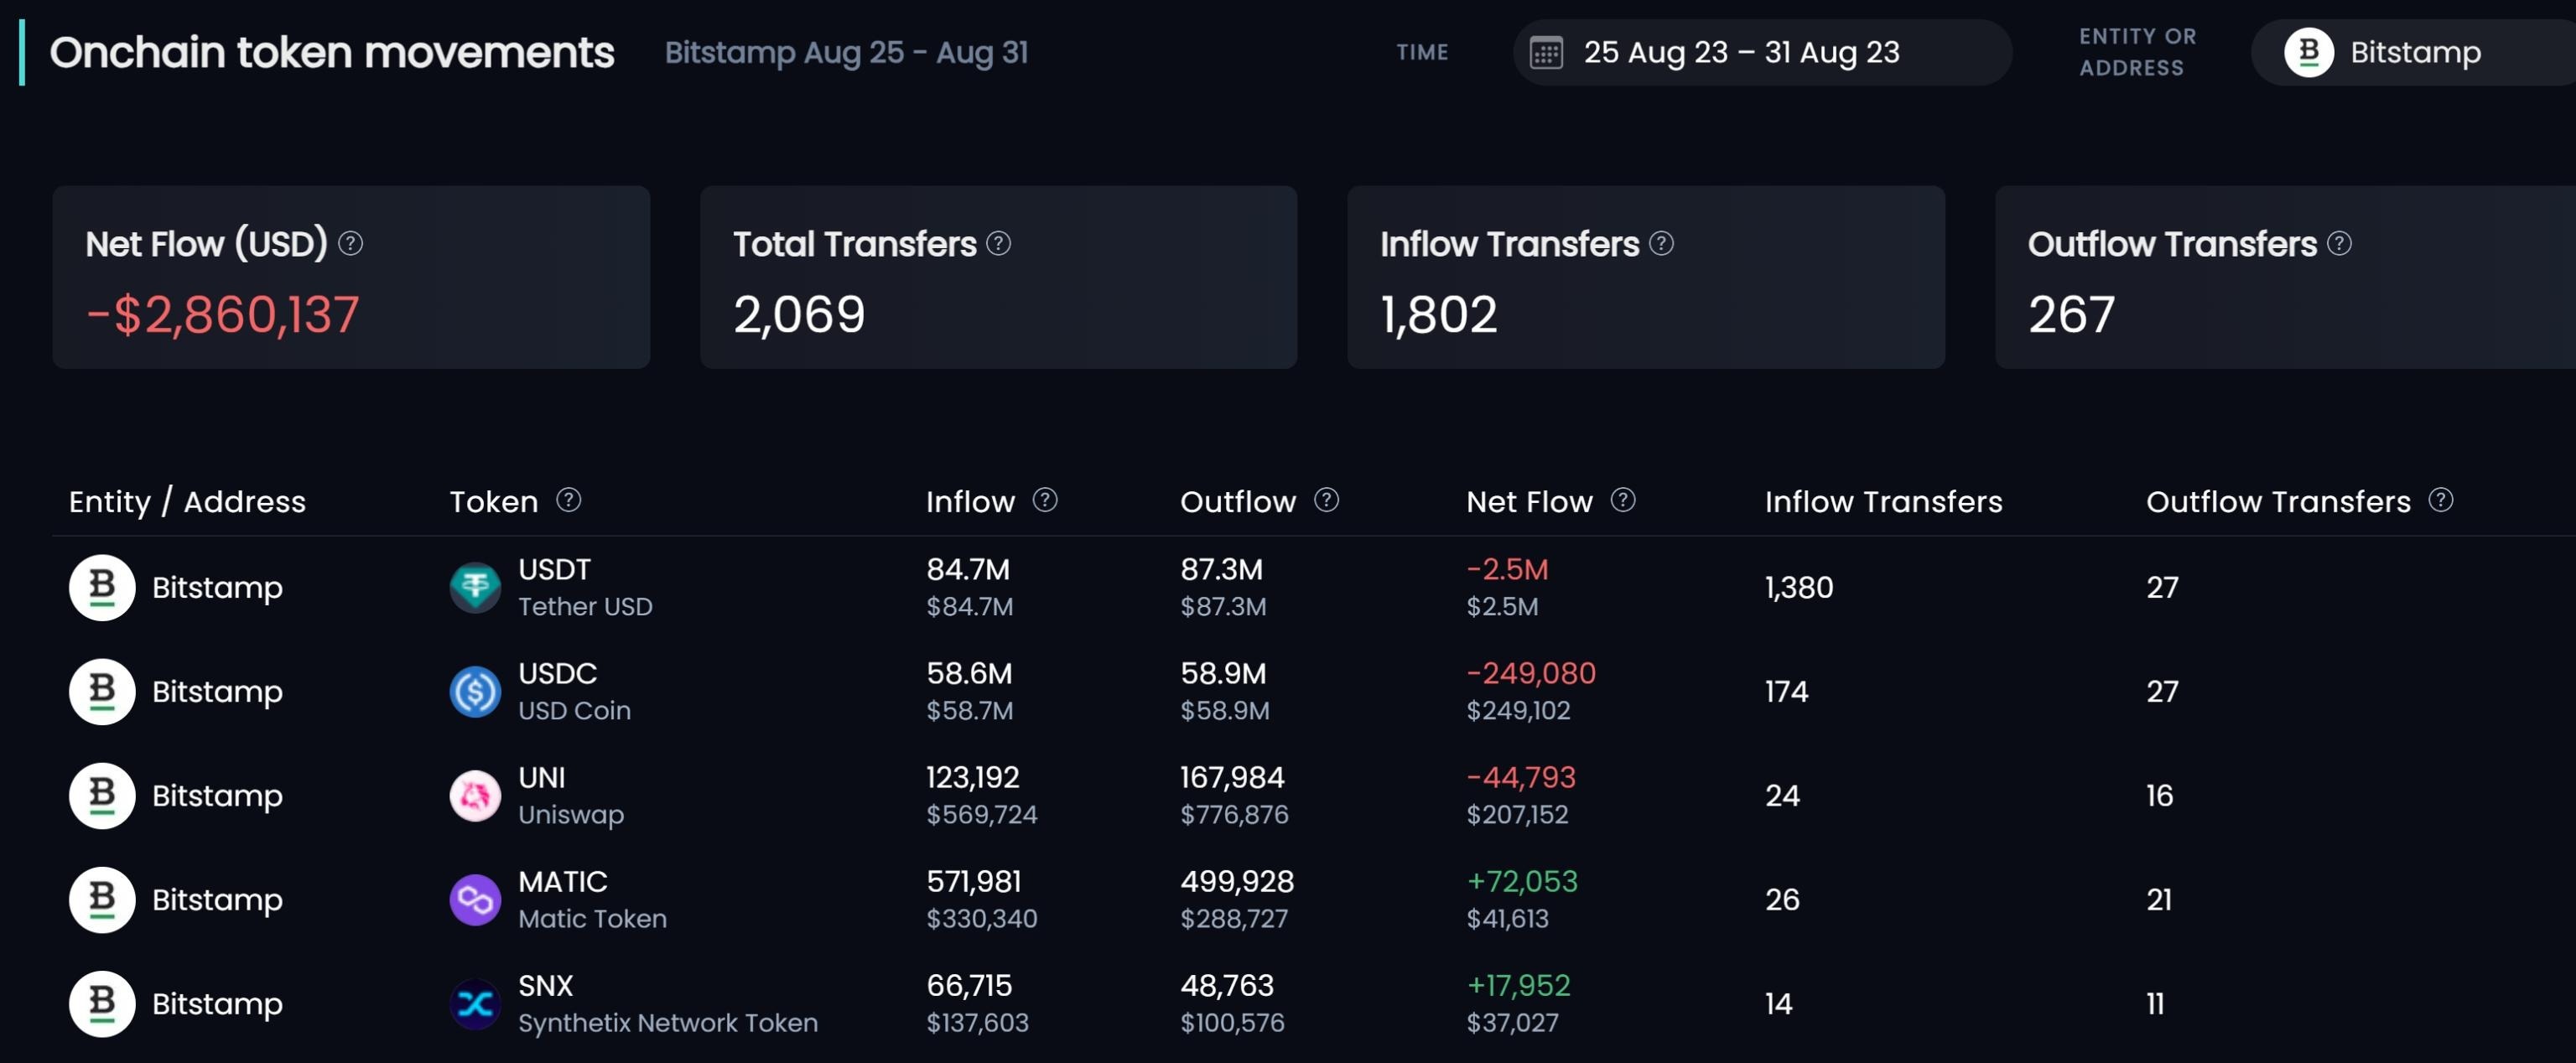
Task: Sort table by Inflow column header
Action: (970, 501)
